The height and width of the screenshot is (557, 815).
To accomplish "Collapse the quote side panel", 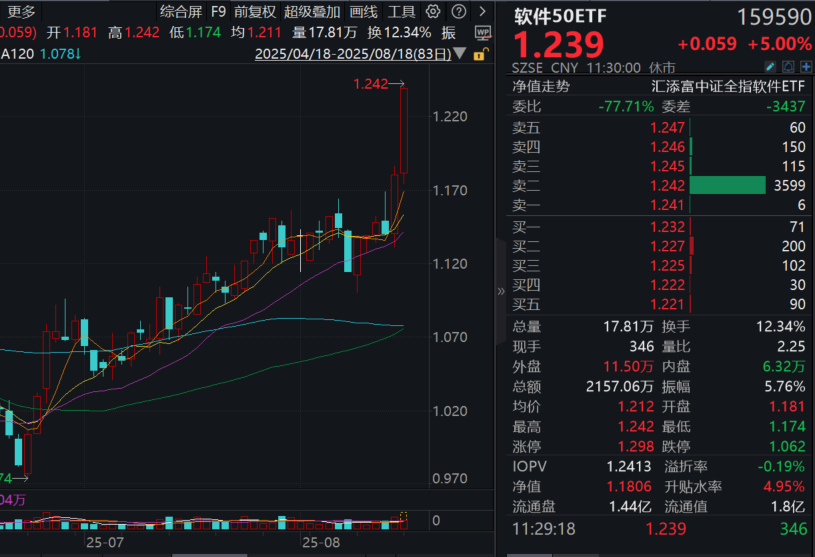I will point(502,291).
